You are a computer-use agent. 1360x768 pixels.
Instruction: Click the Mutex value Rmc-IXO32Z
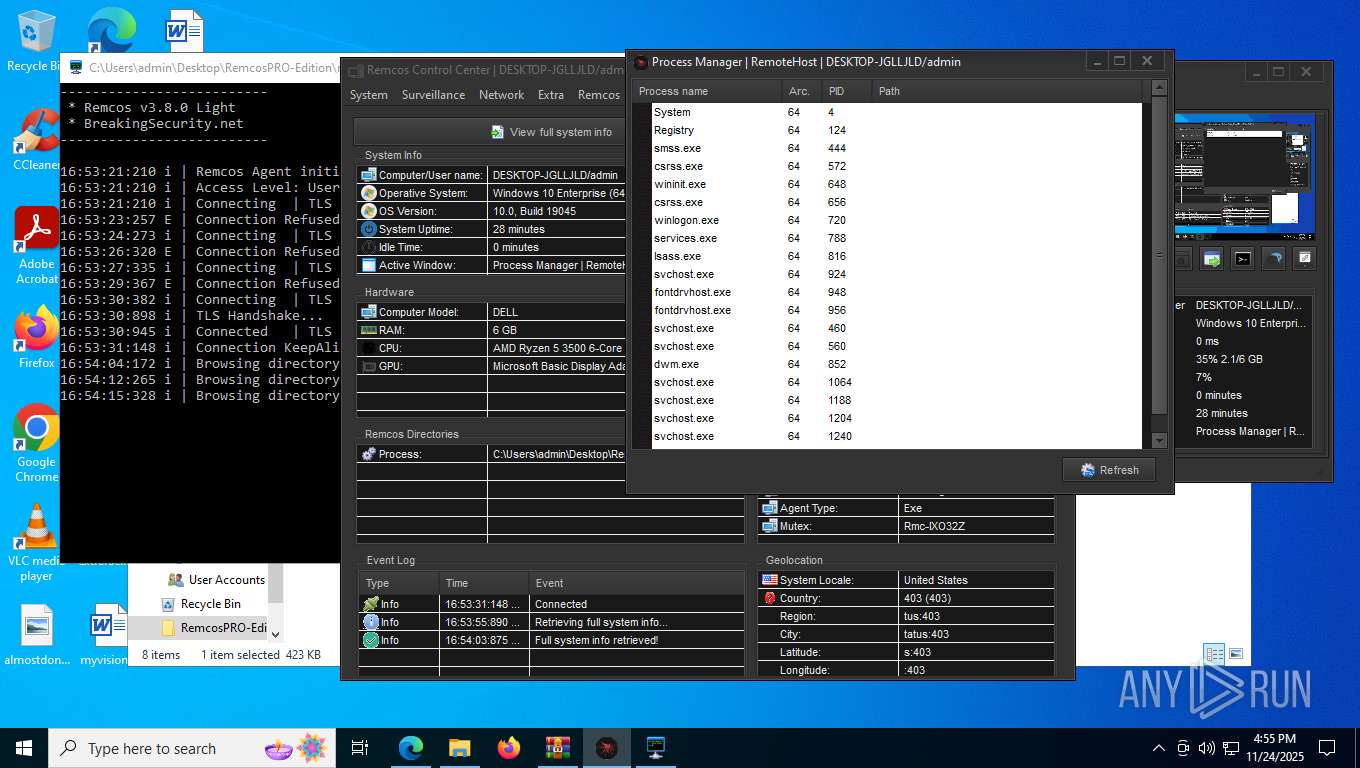click(x=934, y=526)
